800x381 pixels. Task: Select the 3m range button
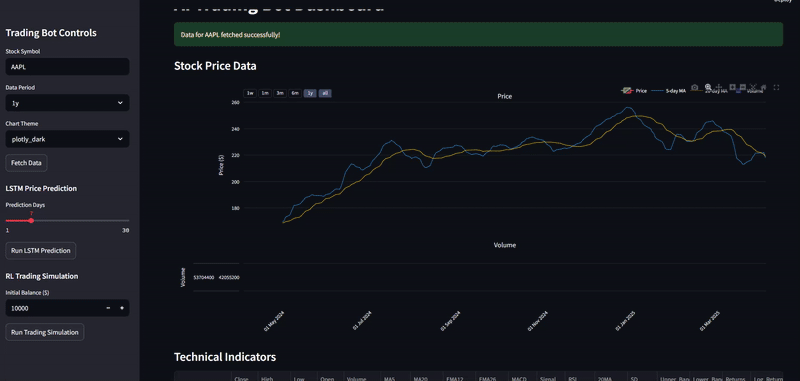pos(280,93)
